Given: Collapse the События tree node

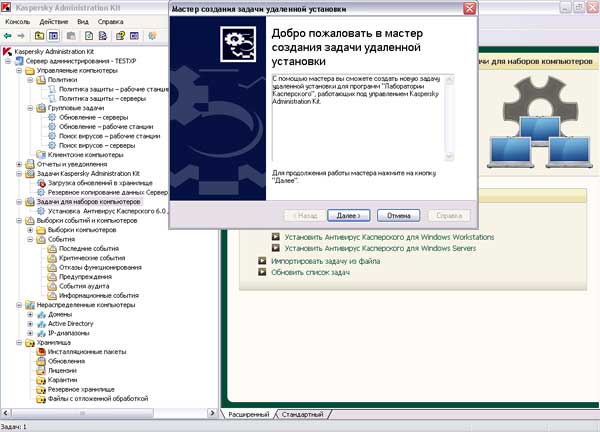Looking at the screenshot, I should 30,239.
